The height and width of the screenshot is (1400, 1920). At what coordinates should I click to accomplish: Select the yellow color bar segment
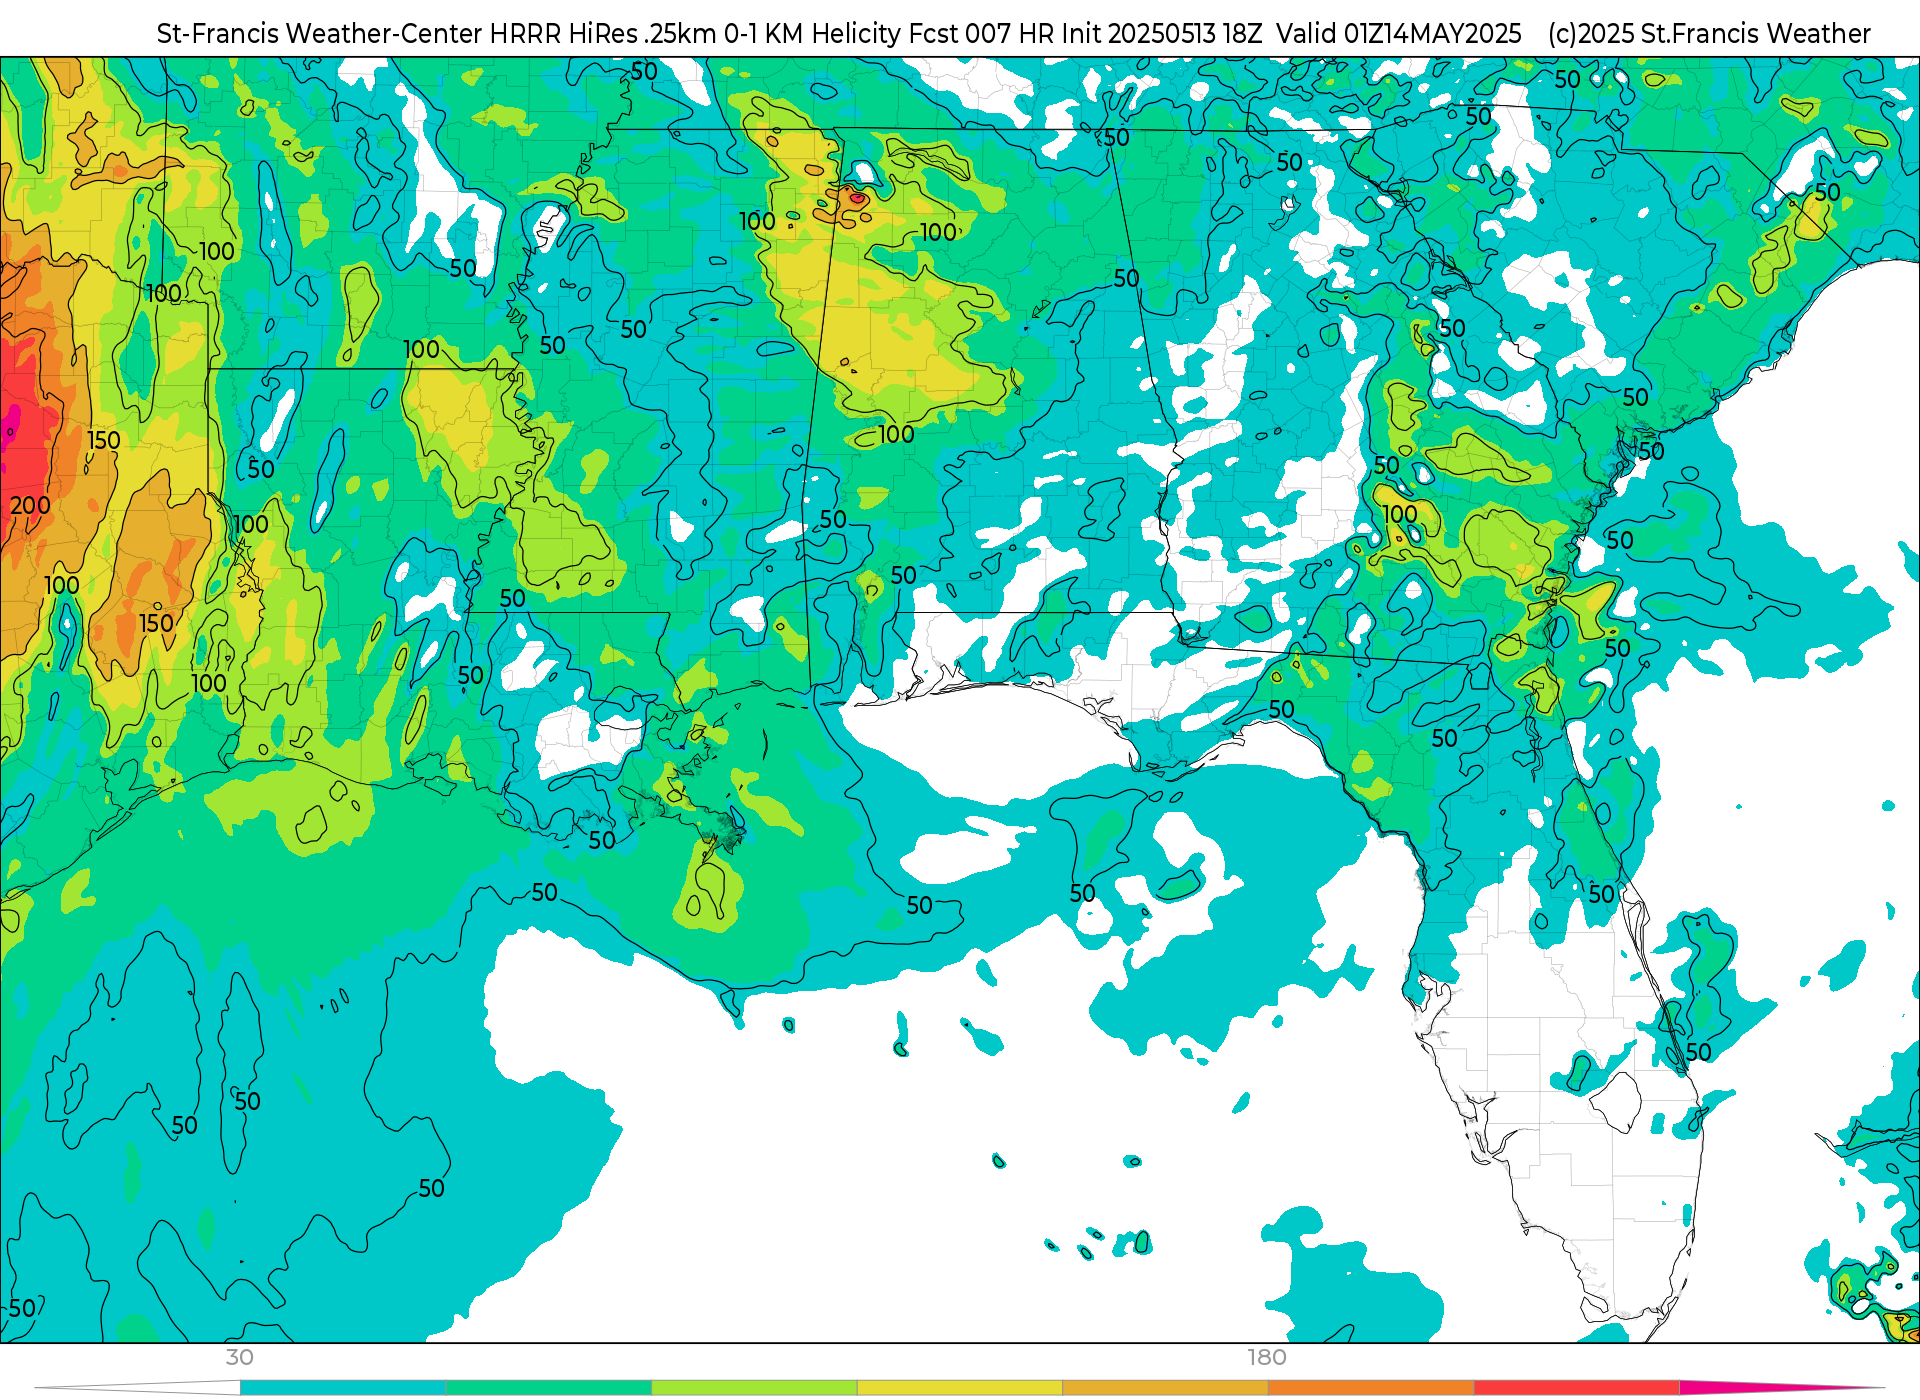point(960,1387)
